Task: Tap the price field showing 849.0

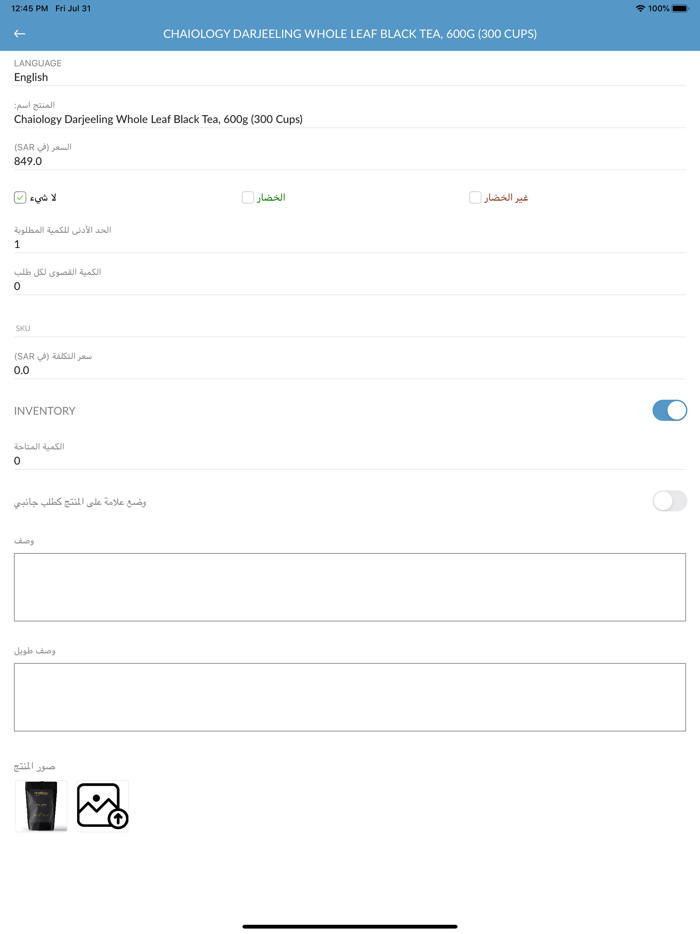Action: (x=350, y=161)
